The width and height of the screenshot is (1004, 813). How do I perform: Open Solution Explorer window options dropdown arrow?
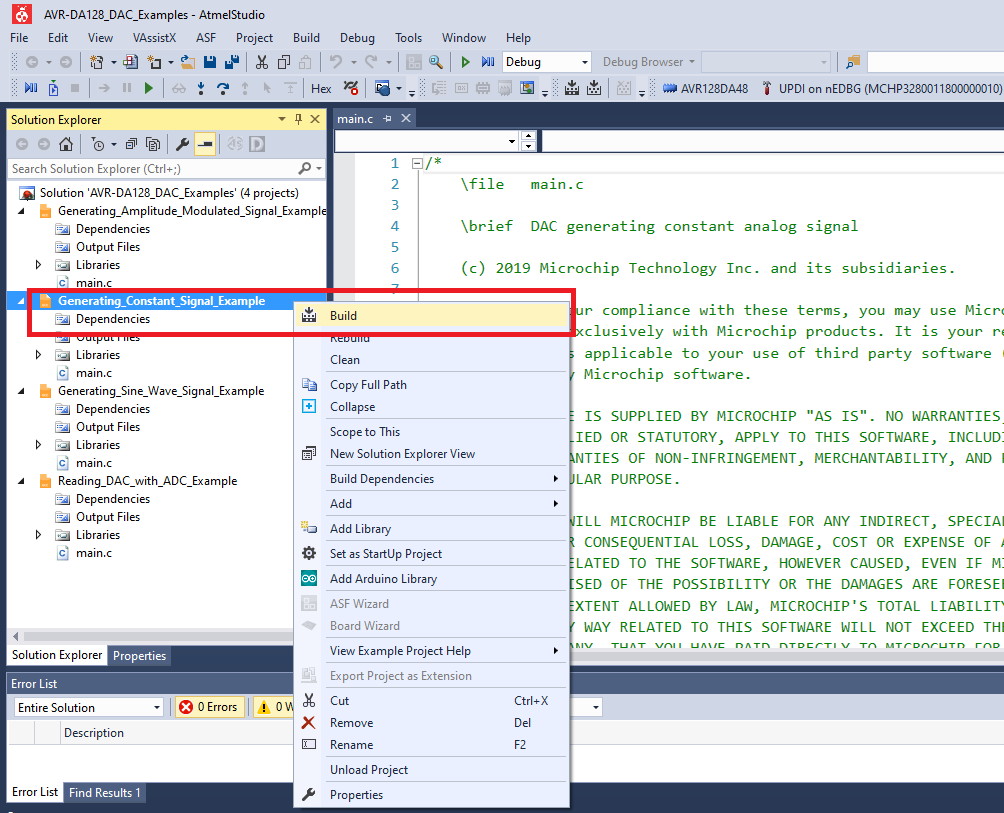(282, 119)
